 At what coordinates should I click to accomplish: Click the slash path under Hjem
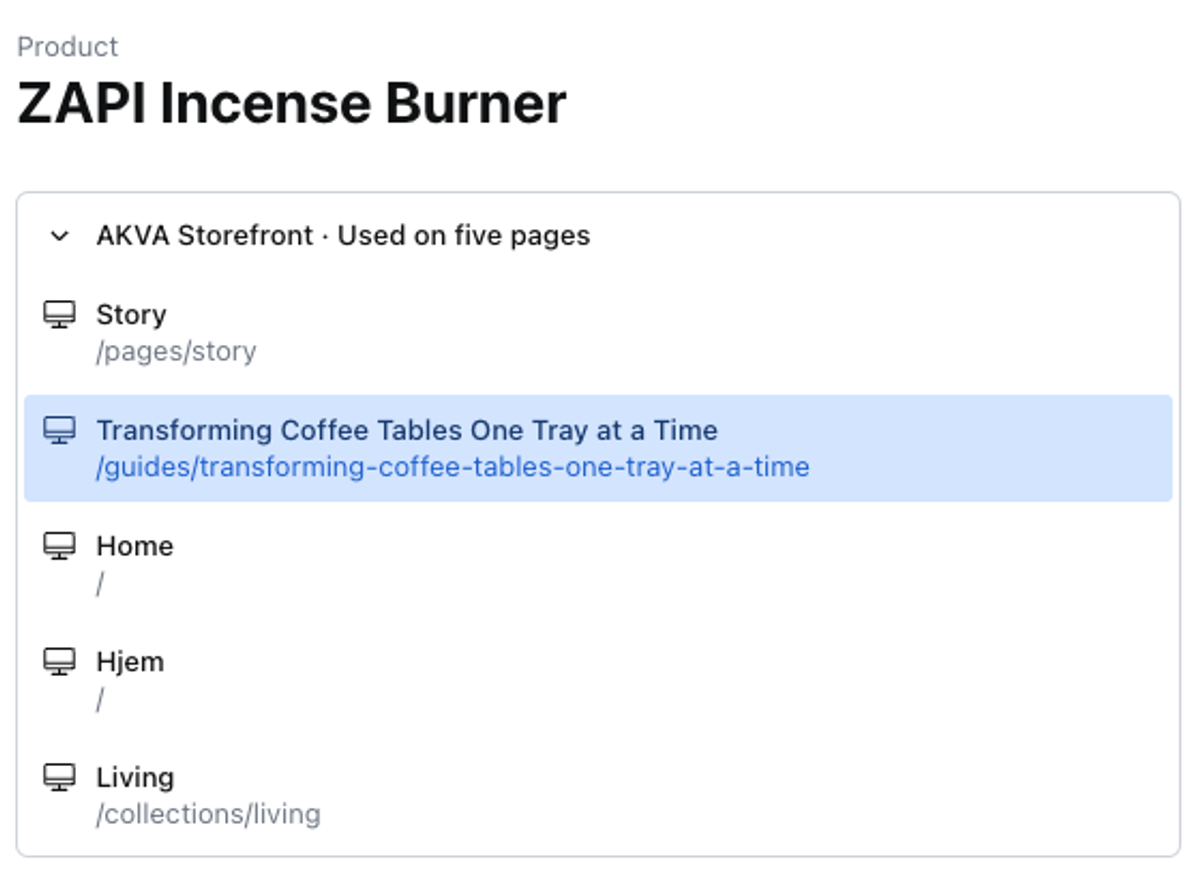pos(100,700)
